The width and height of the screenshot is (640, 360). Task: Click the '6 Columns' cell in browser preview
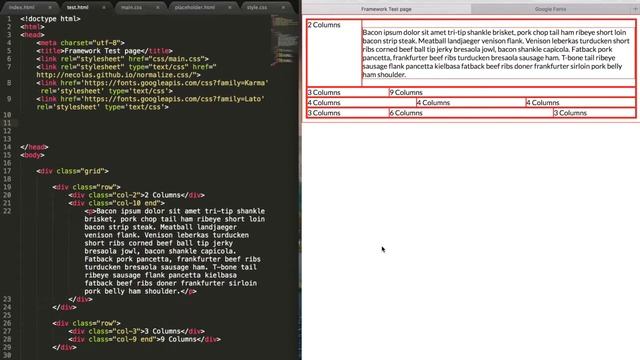tap(471, 113)
